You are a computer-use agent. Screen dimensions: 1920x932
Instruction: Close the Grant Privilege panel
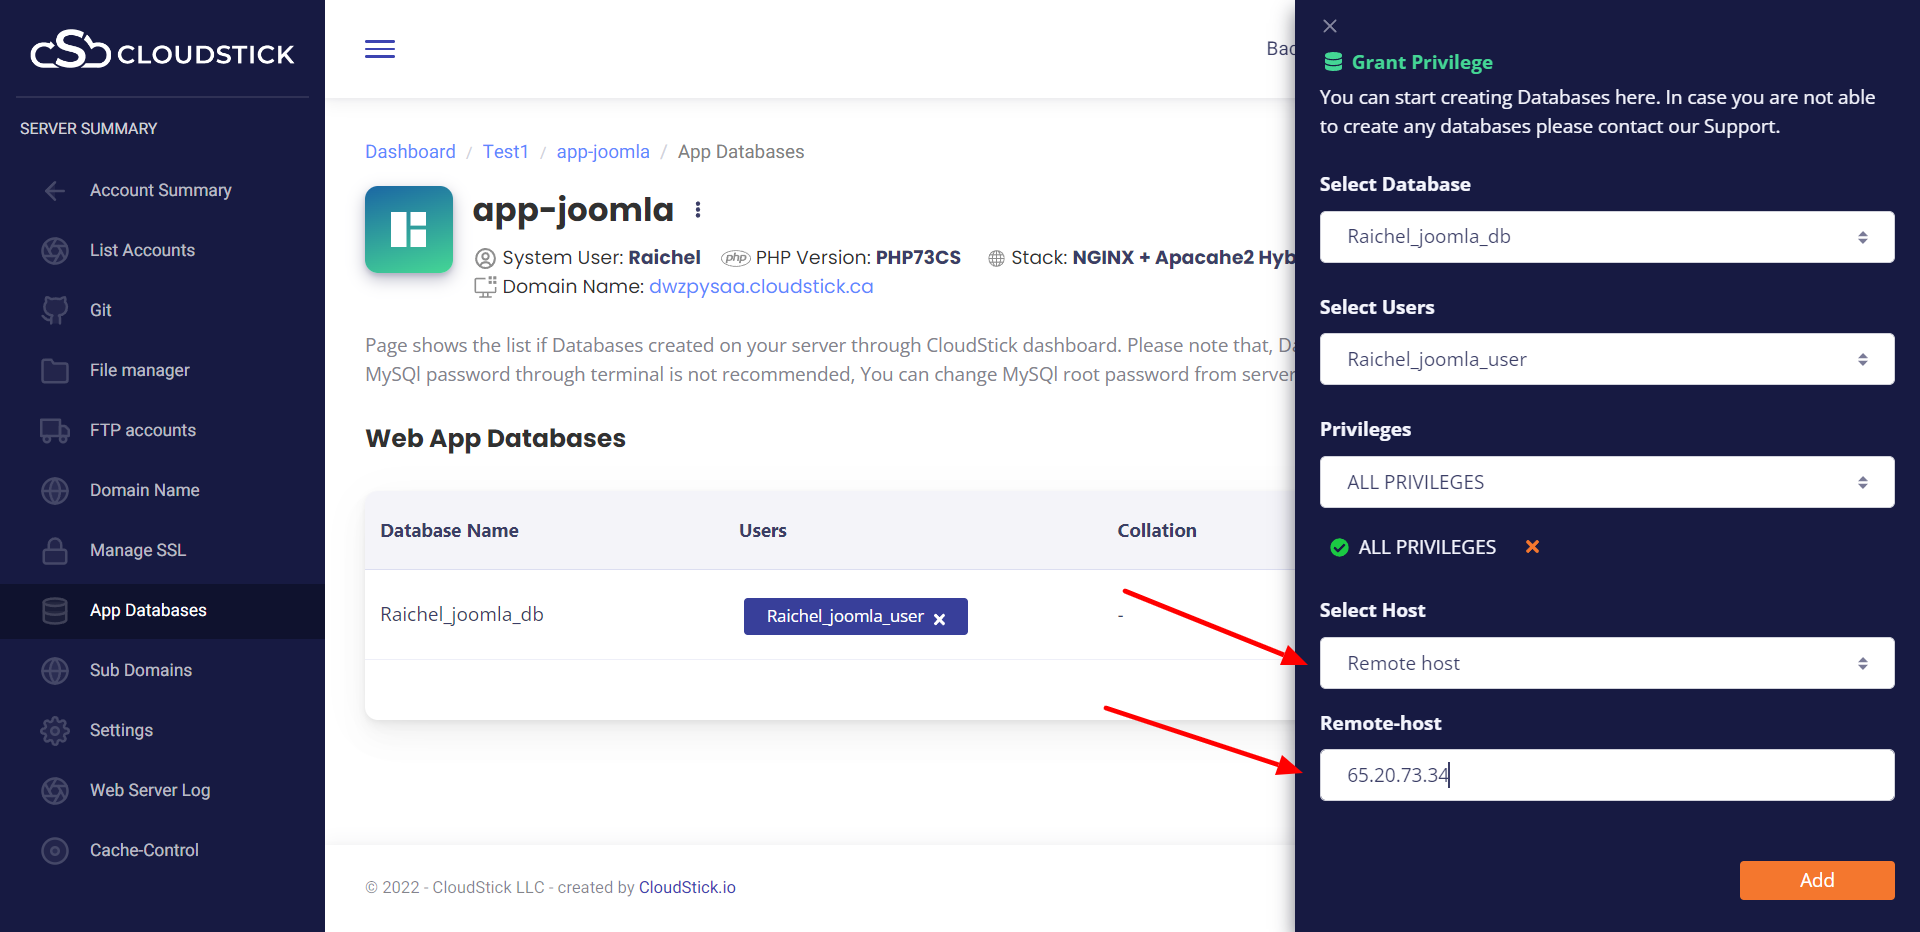click(1329, 26)
